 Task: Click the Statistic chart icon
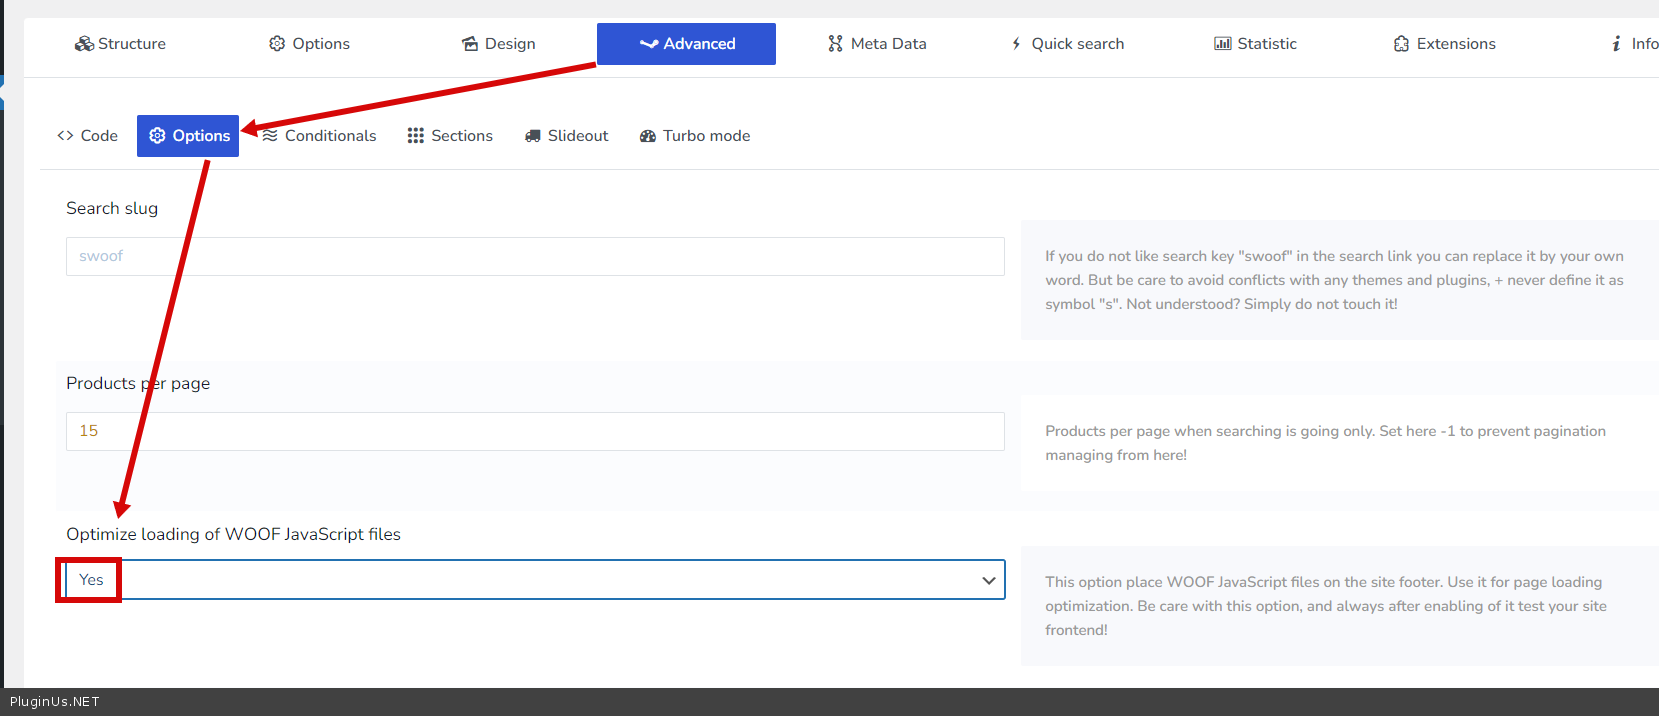point(1222,44)
